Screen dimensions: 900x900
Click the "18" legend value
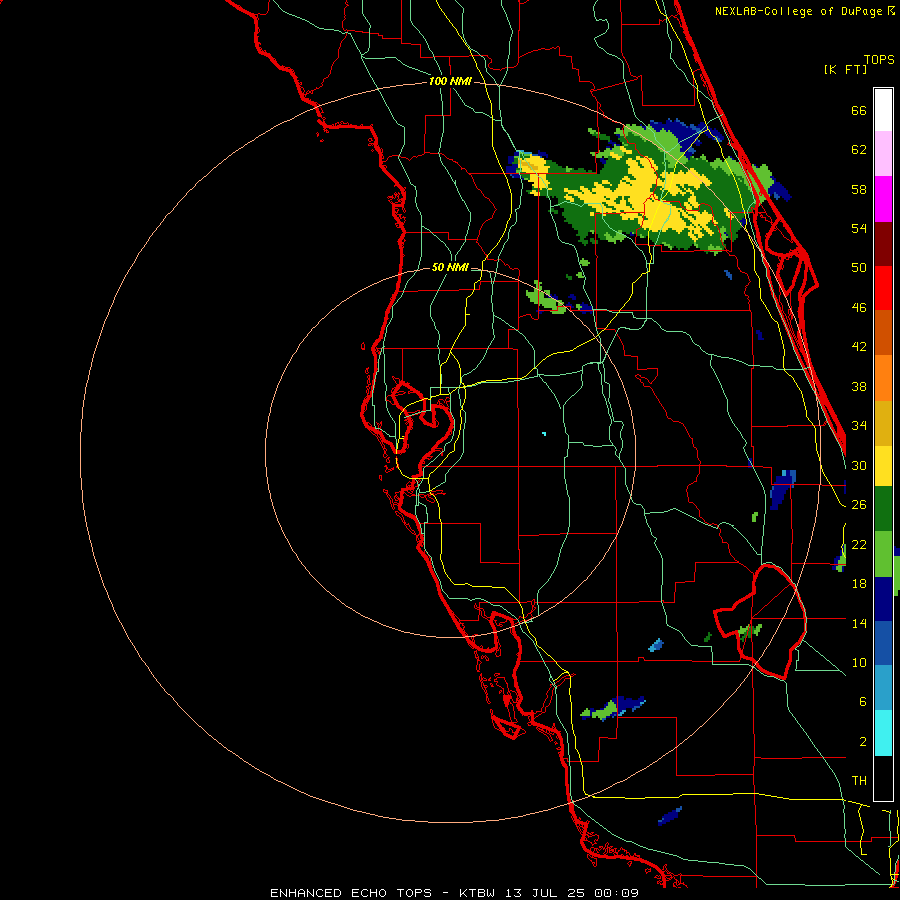(859, 584)
